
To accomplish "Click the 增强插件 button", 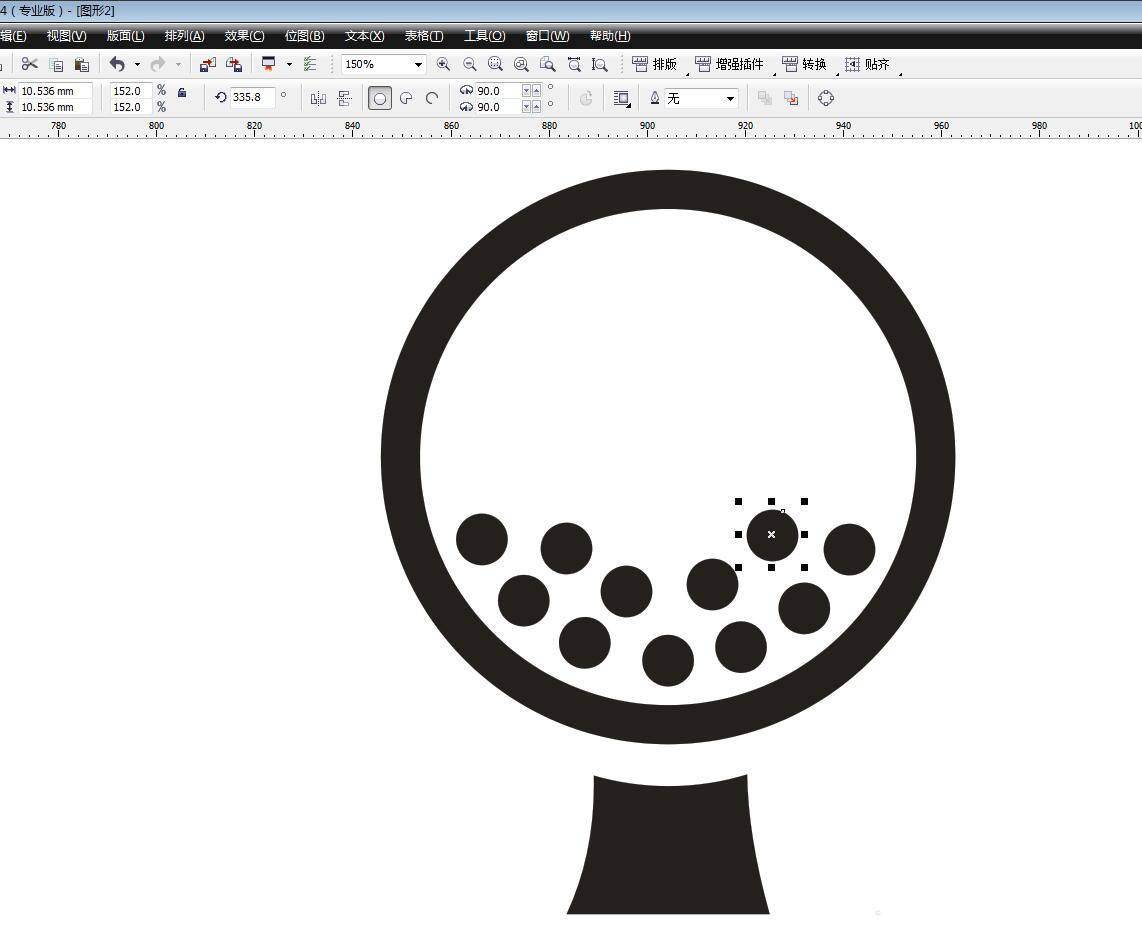I will pos(730,64).
